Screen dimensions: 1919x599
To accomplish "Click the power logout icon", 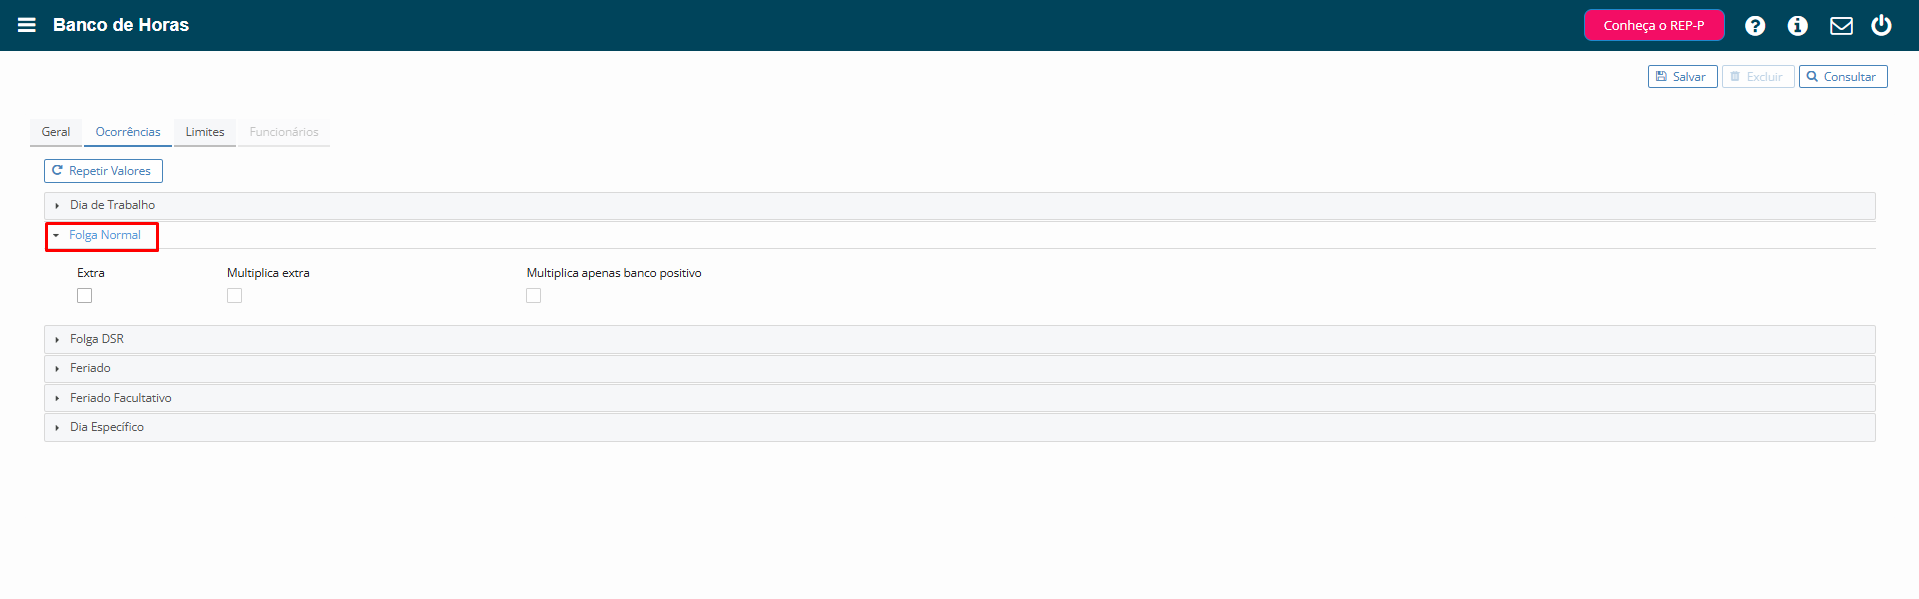I will 1881,25.
